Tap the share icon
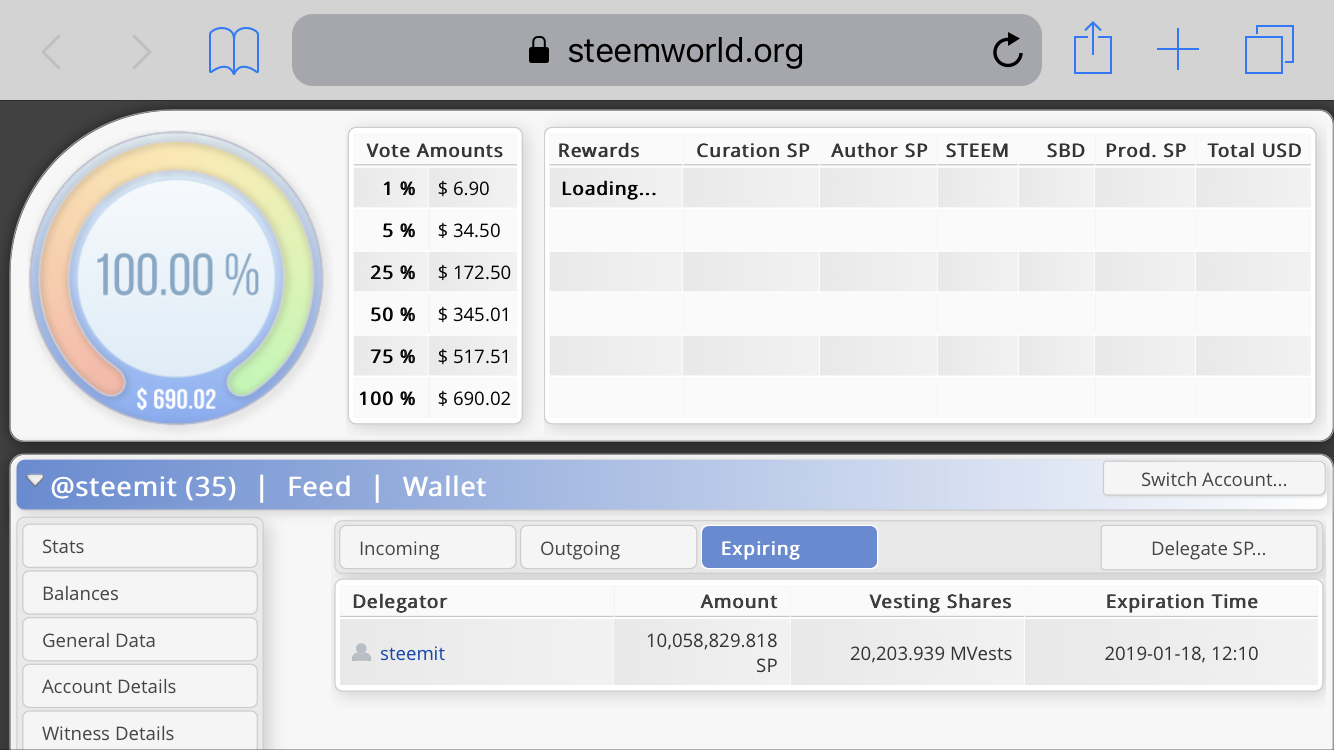This screenshot has width=1334, height=750. tap(1093, 49)
